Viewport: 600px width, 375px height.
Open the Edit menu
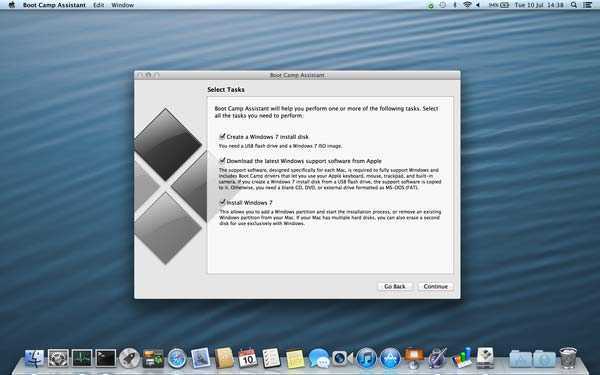pos(98,5)
